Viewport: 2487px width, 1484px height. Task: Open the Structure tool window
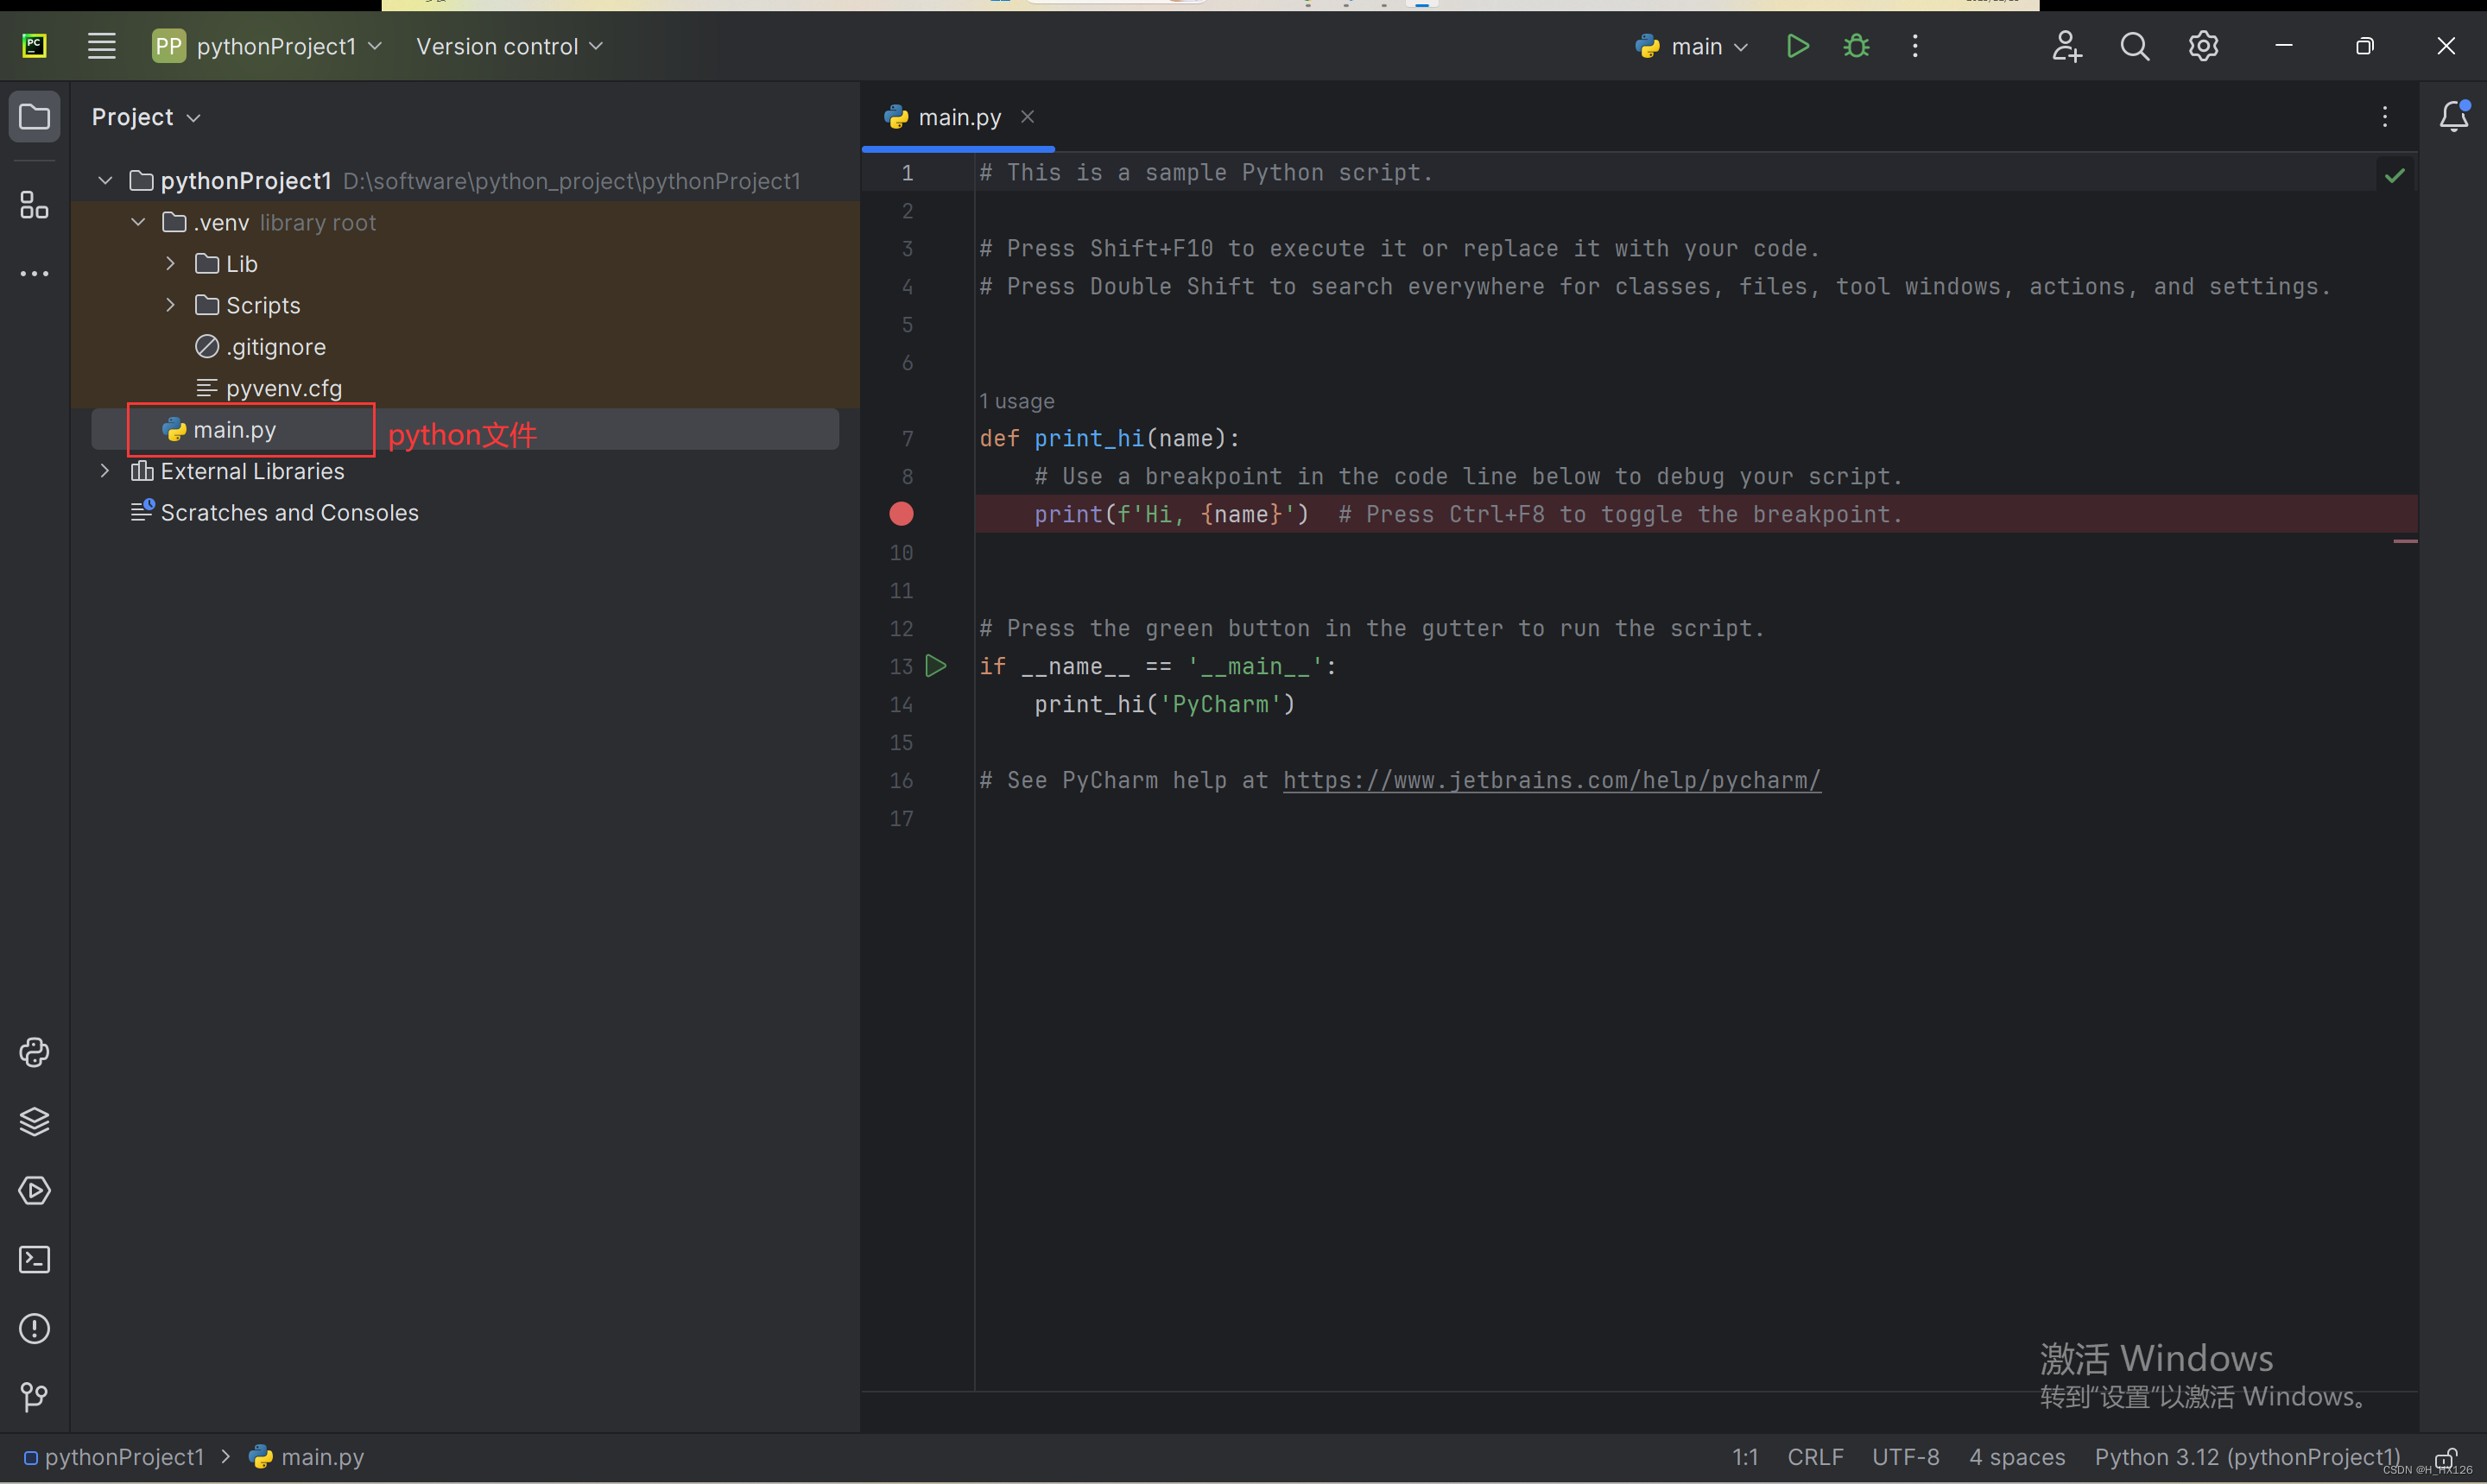(34, 205)
